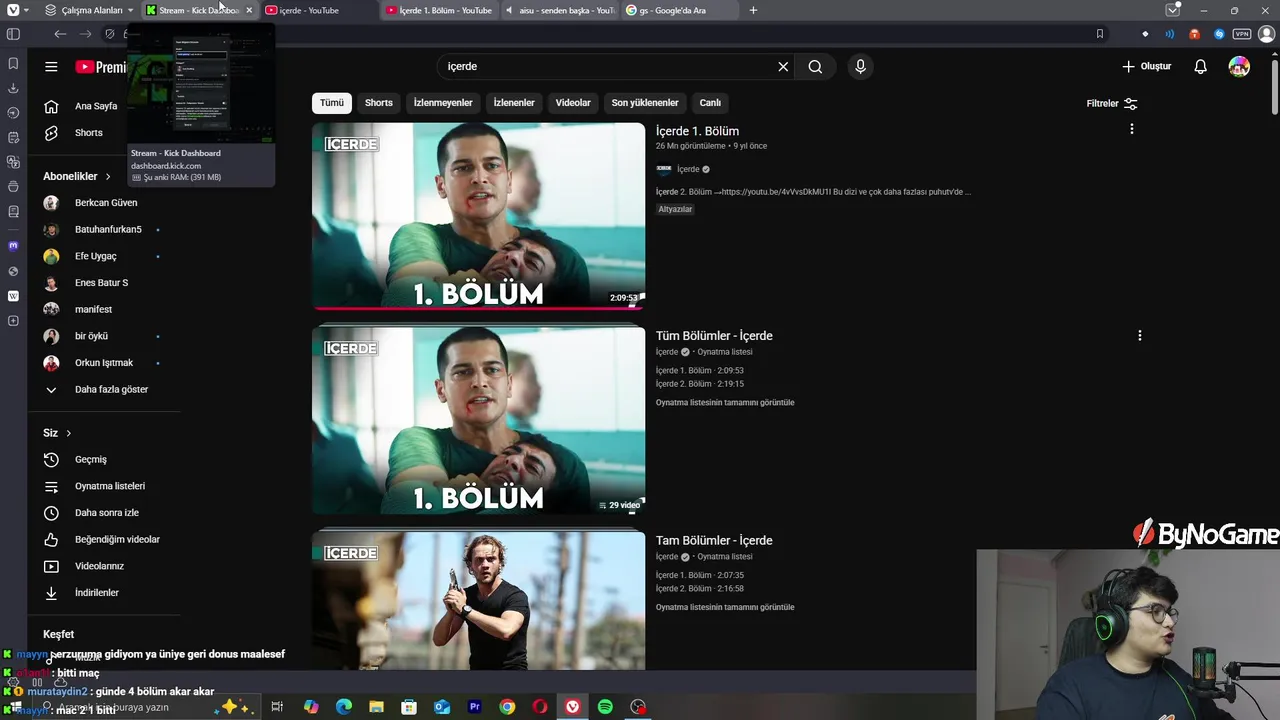
Task: Click the YouTube Premium logo
Action: [101, 67]
